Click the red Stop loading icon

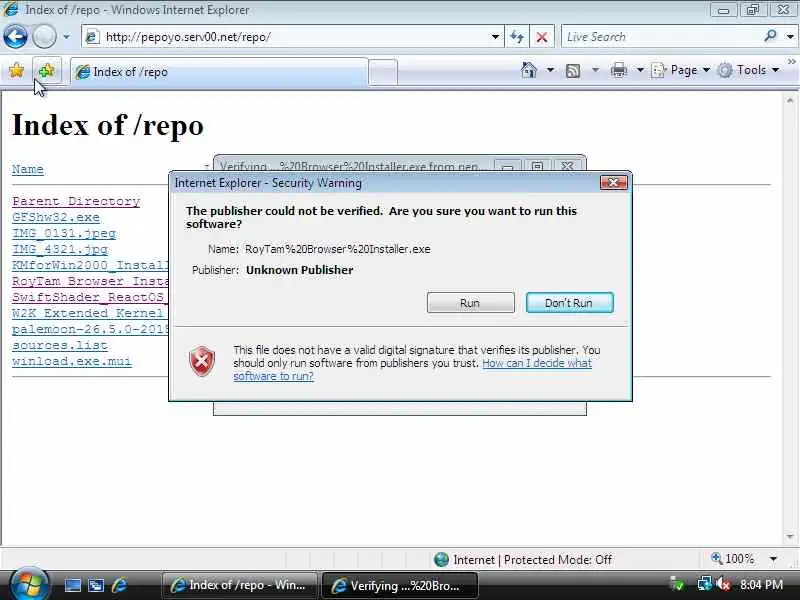tap(542, 37)
